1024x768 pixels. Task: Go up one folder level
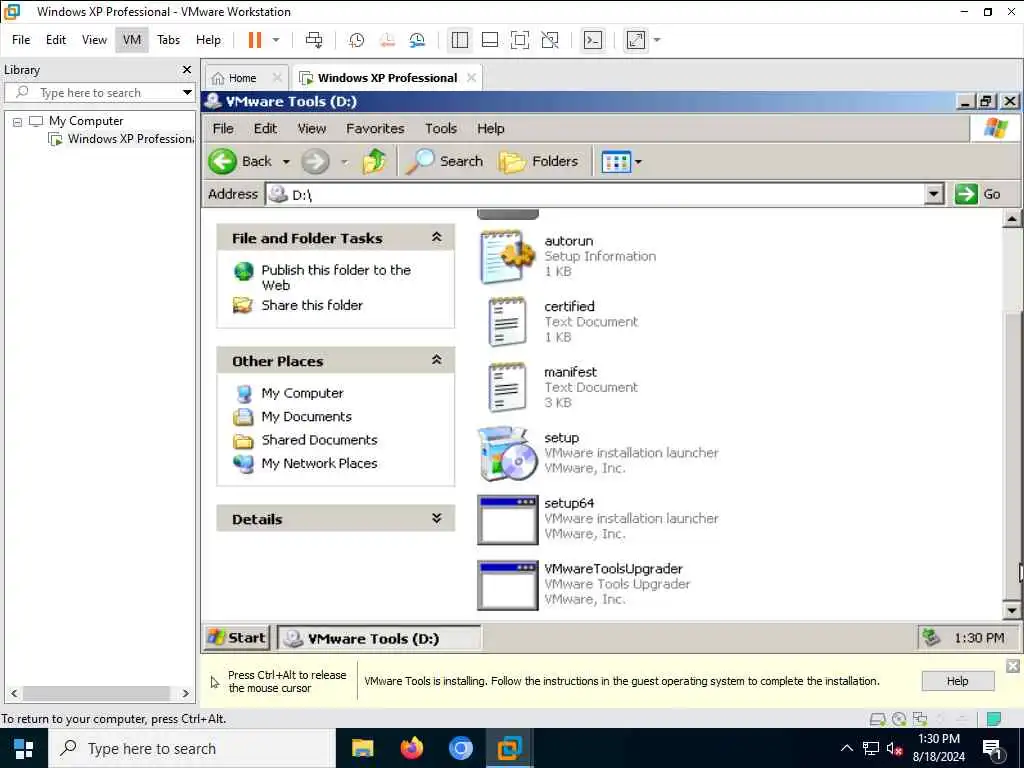375,161
